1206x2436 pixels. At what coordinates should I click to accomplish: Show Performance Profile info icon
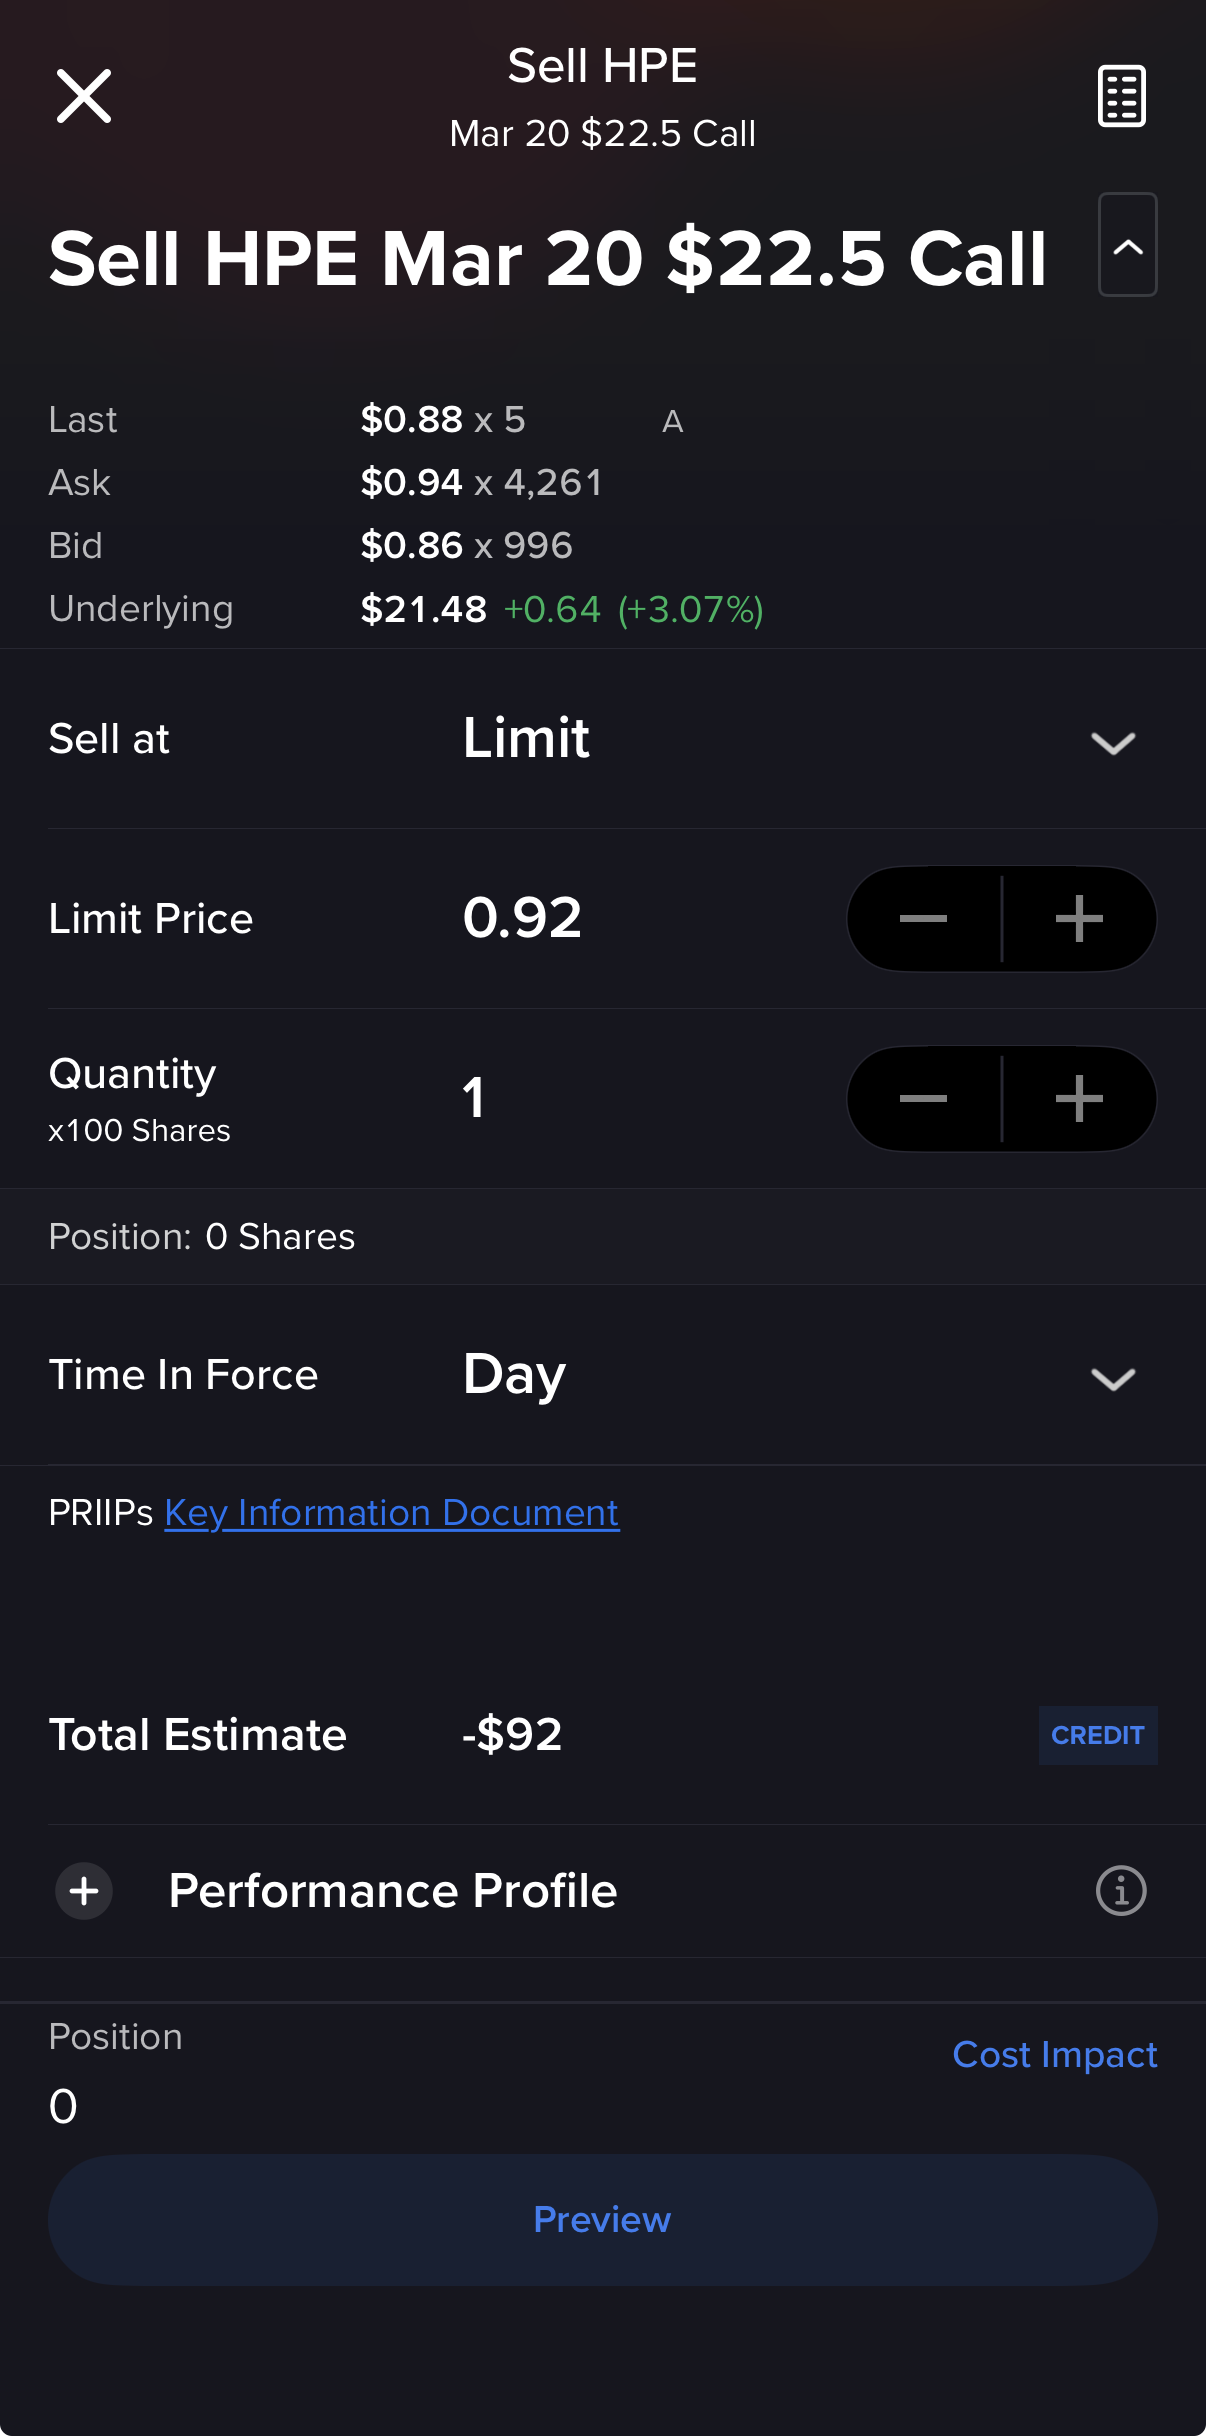point(1121,1891)
